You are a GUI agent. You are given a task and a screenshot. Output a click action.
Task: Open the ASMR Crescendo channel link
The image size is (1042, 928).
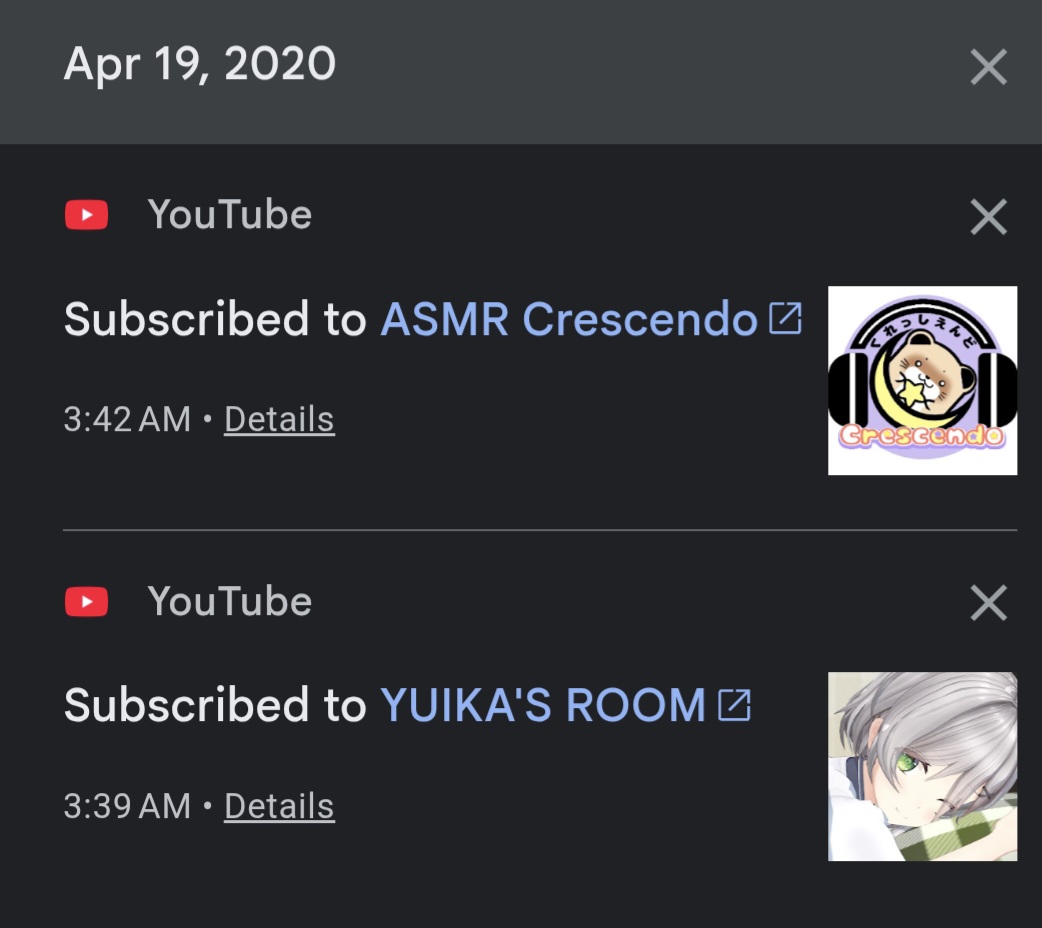coord(569,319)
